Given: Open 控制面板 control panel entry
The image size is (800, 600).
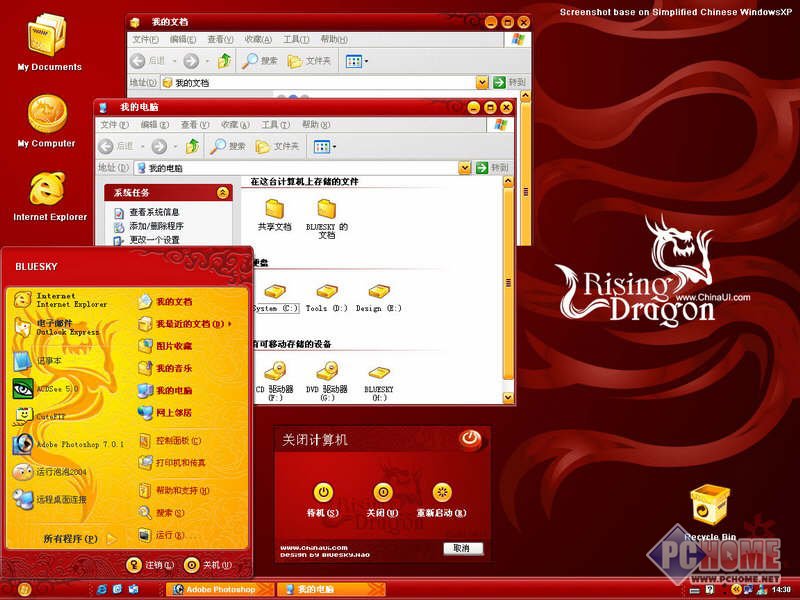Looking at the screenshot, I should tap(170, 440).
